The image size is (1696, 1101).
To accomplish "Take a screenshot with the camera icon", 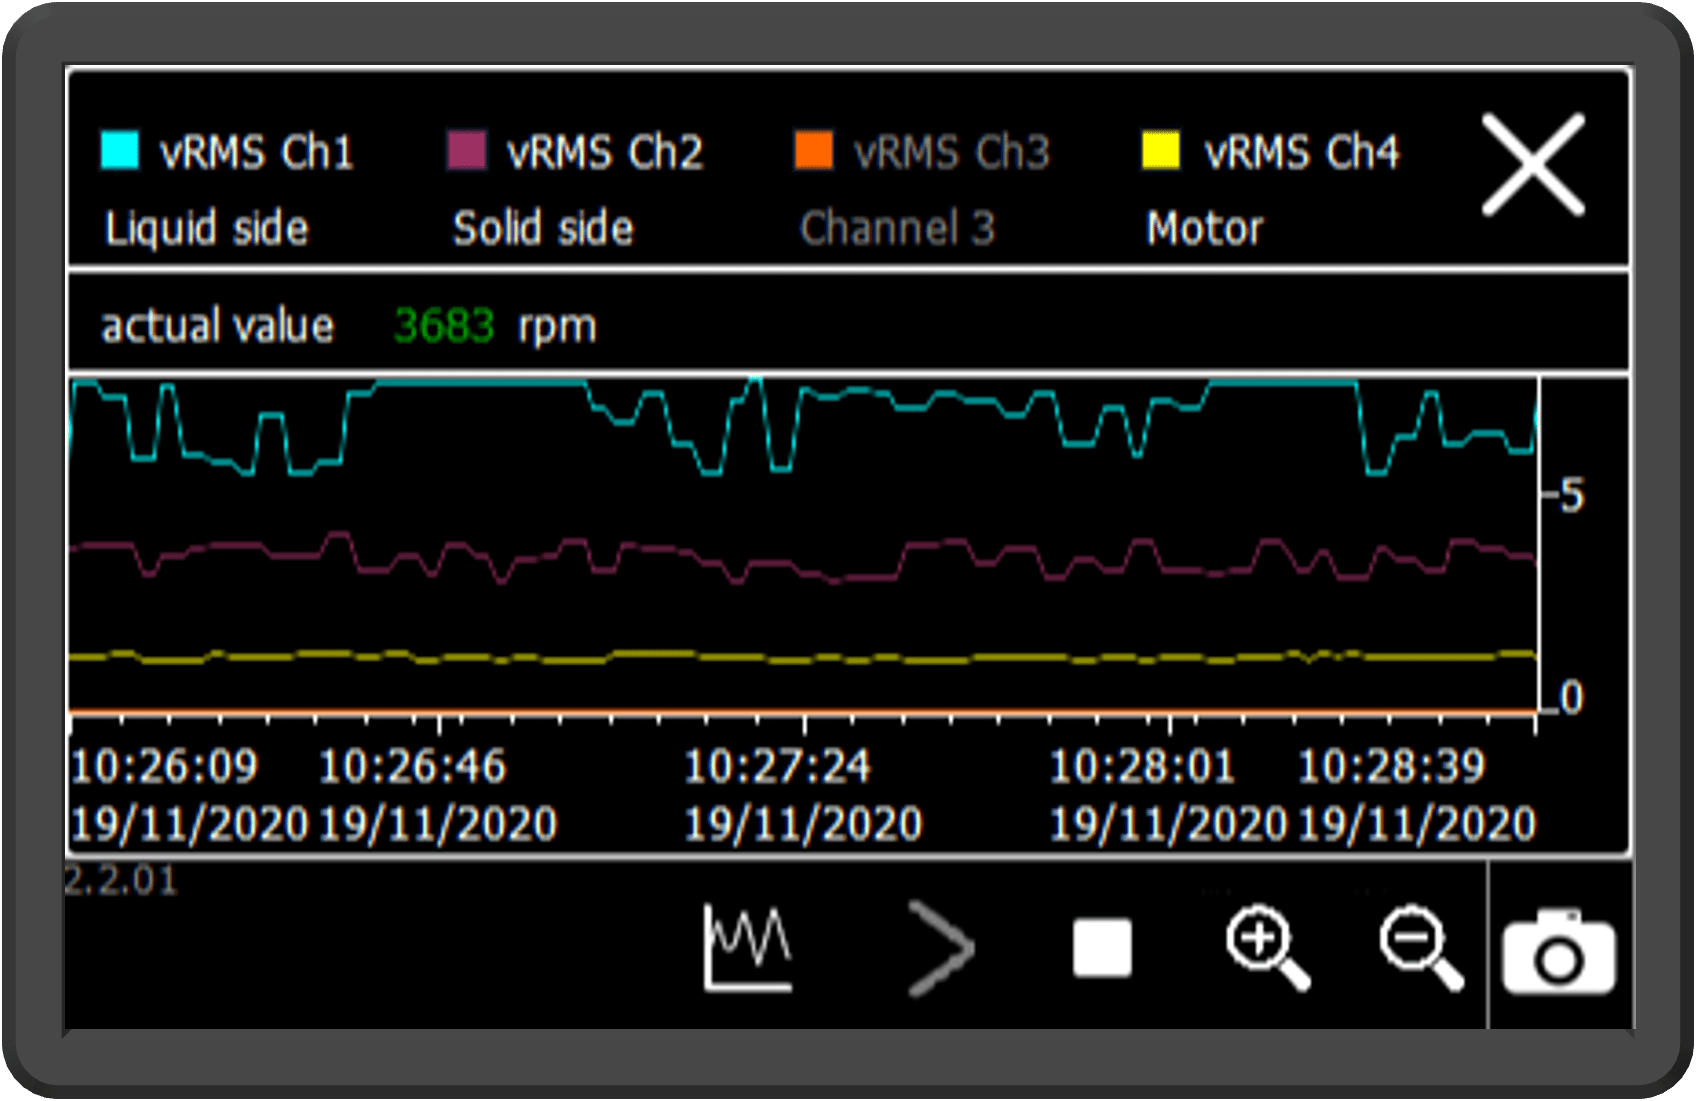I will click(1559, 952).
